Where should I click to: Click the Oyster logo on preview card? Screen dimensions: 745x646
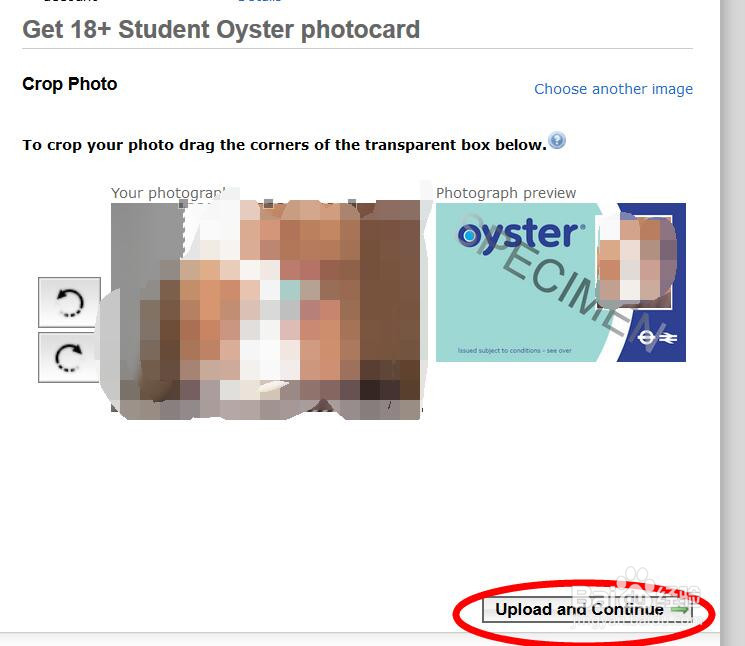tap(519, 234)
